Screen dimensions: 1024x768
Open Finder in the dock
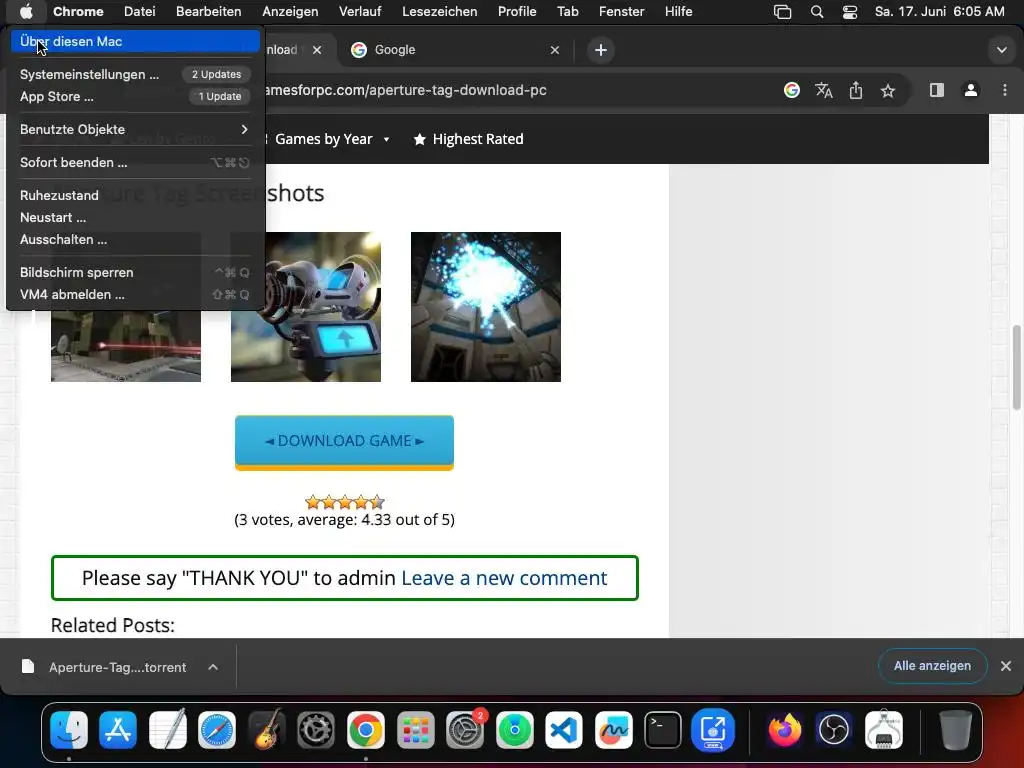69,729
